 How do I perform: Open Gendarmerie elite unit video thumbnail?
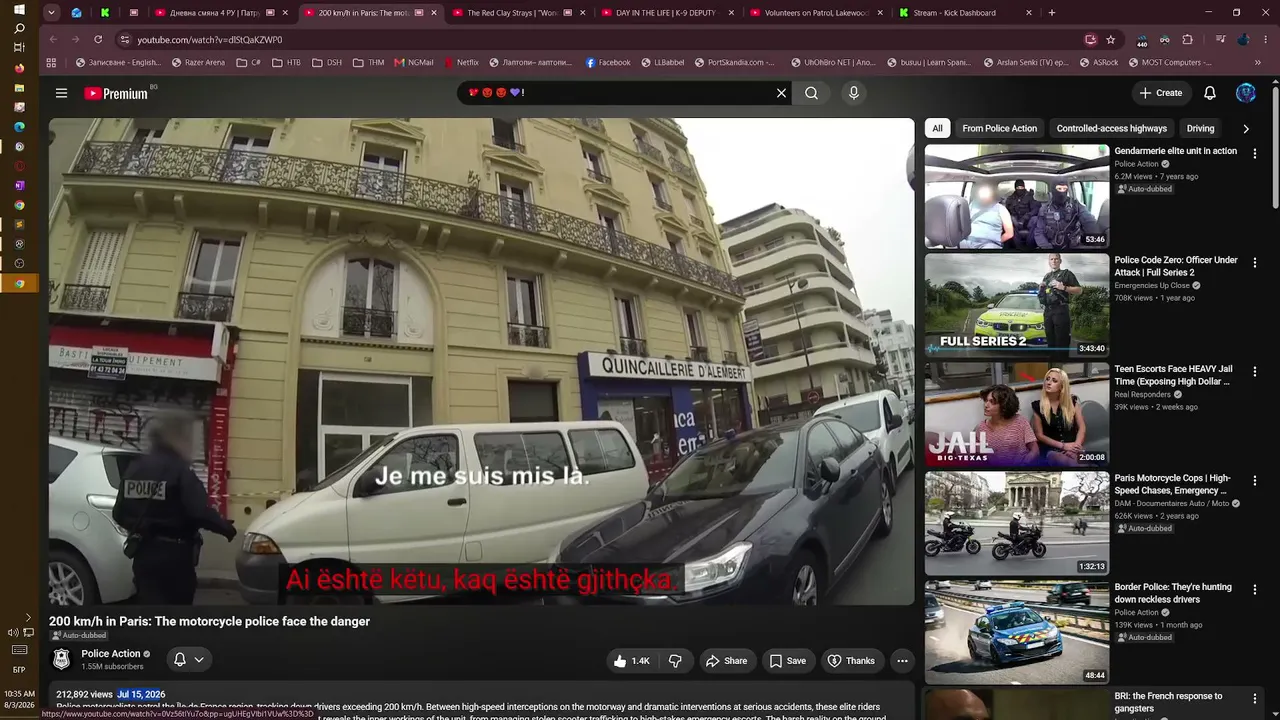(x=1017, y=196)
